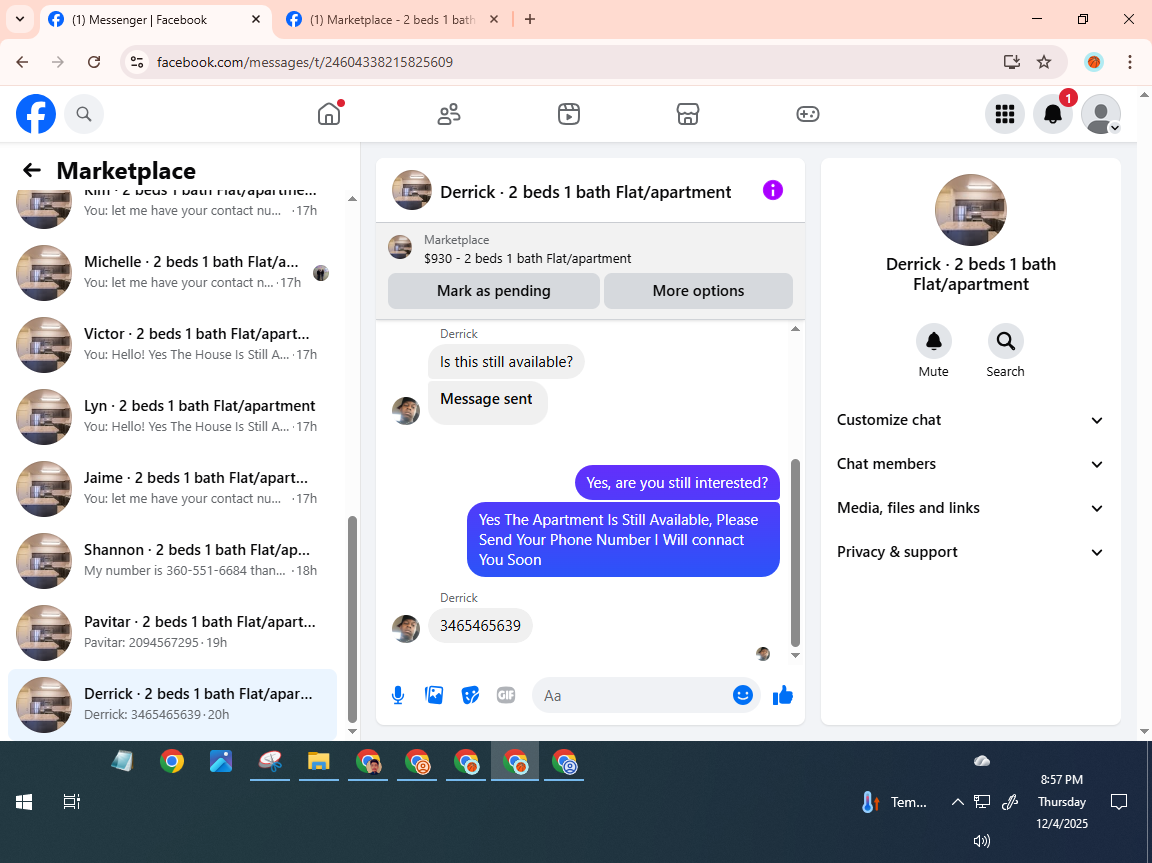The height and width of the screenshot is (863, 1152).
Task: Click More options button
Action: 698,291
